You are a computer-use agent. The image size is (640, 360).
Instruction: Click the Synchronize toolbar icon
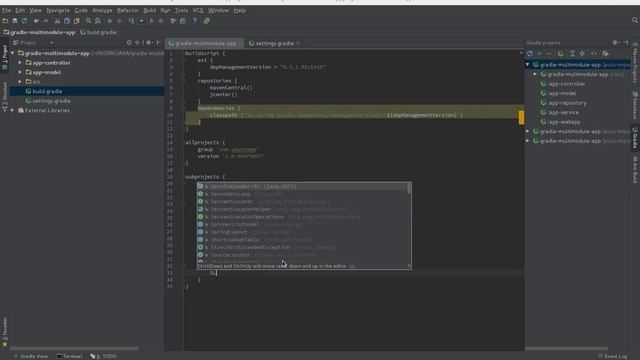[x=24, y=21]
